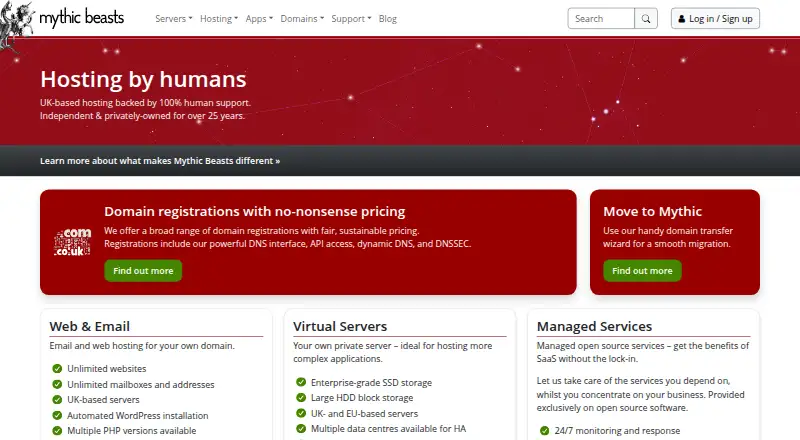Click the text Independent & privately-owned for over 25 years
This screenshot has width=800, height=440.
tap(142, 116)
